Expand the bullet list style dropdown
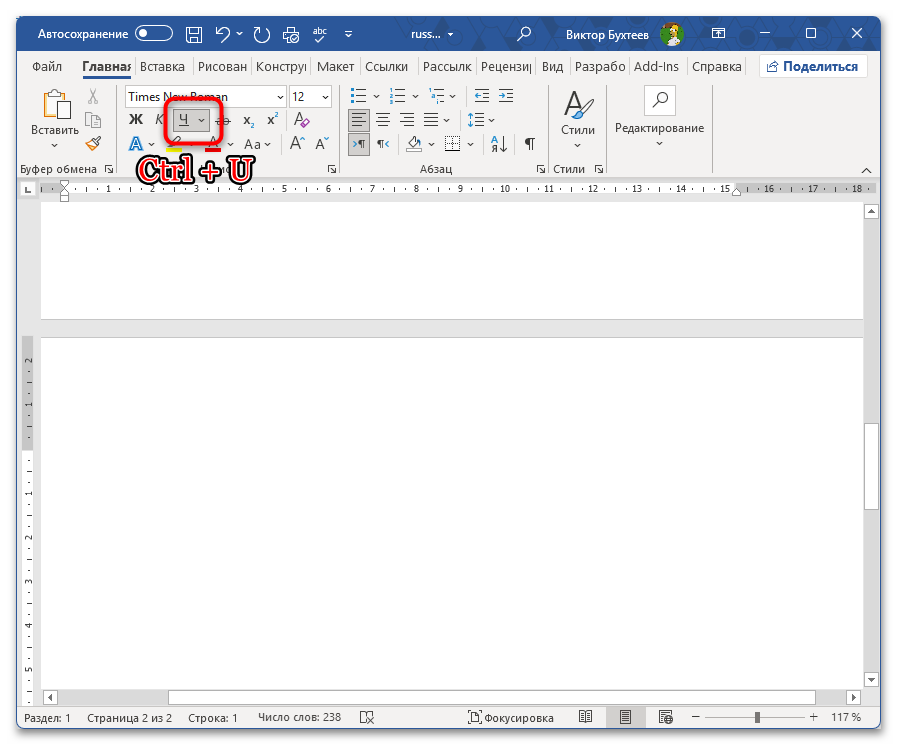Viewport: 897px width, 745px height. [376, 96]
